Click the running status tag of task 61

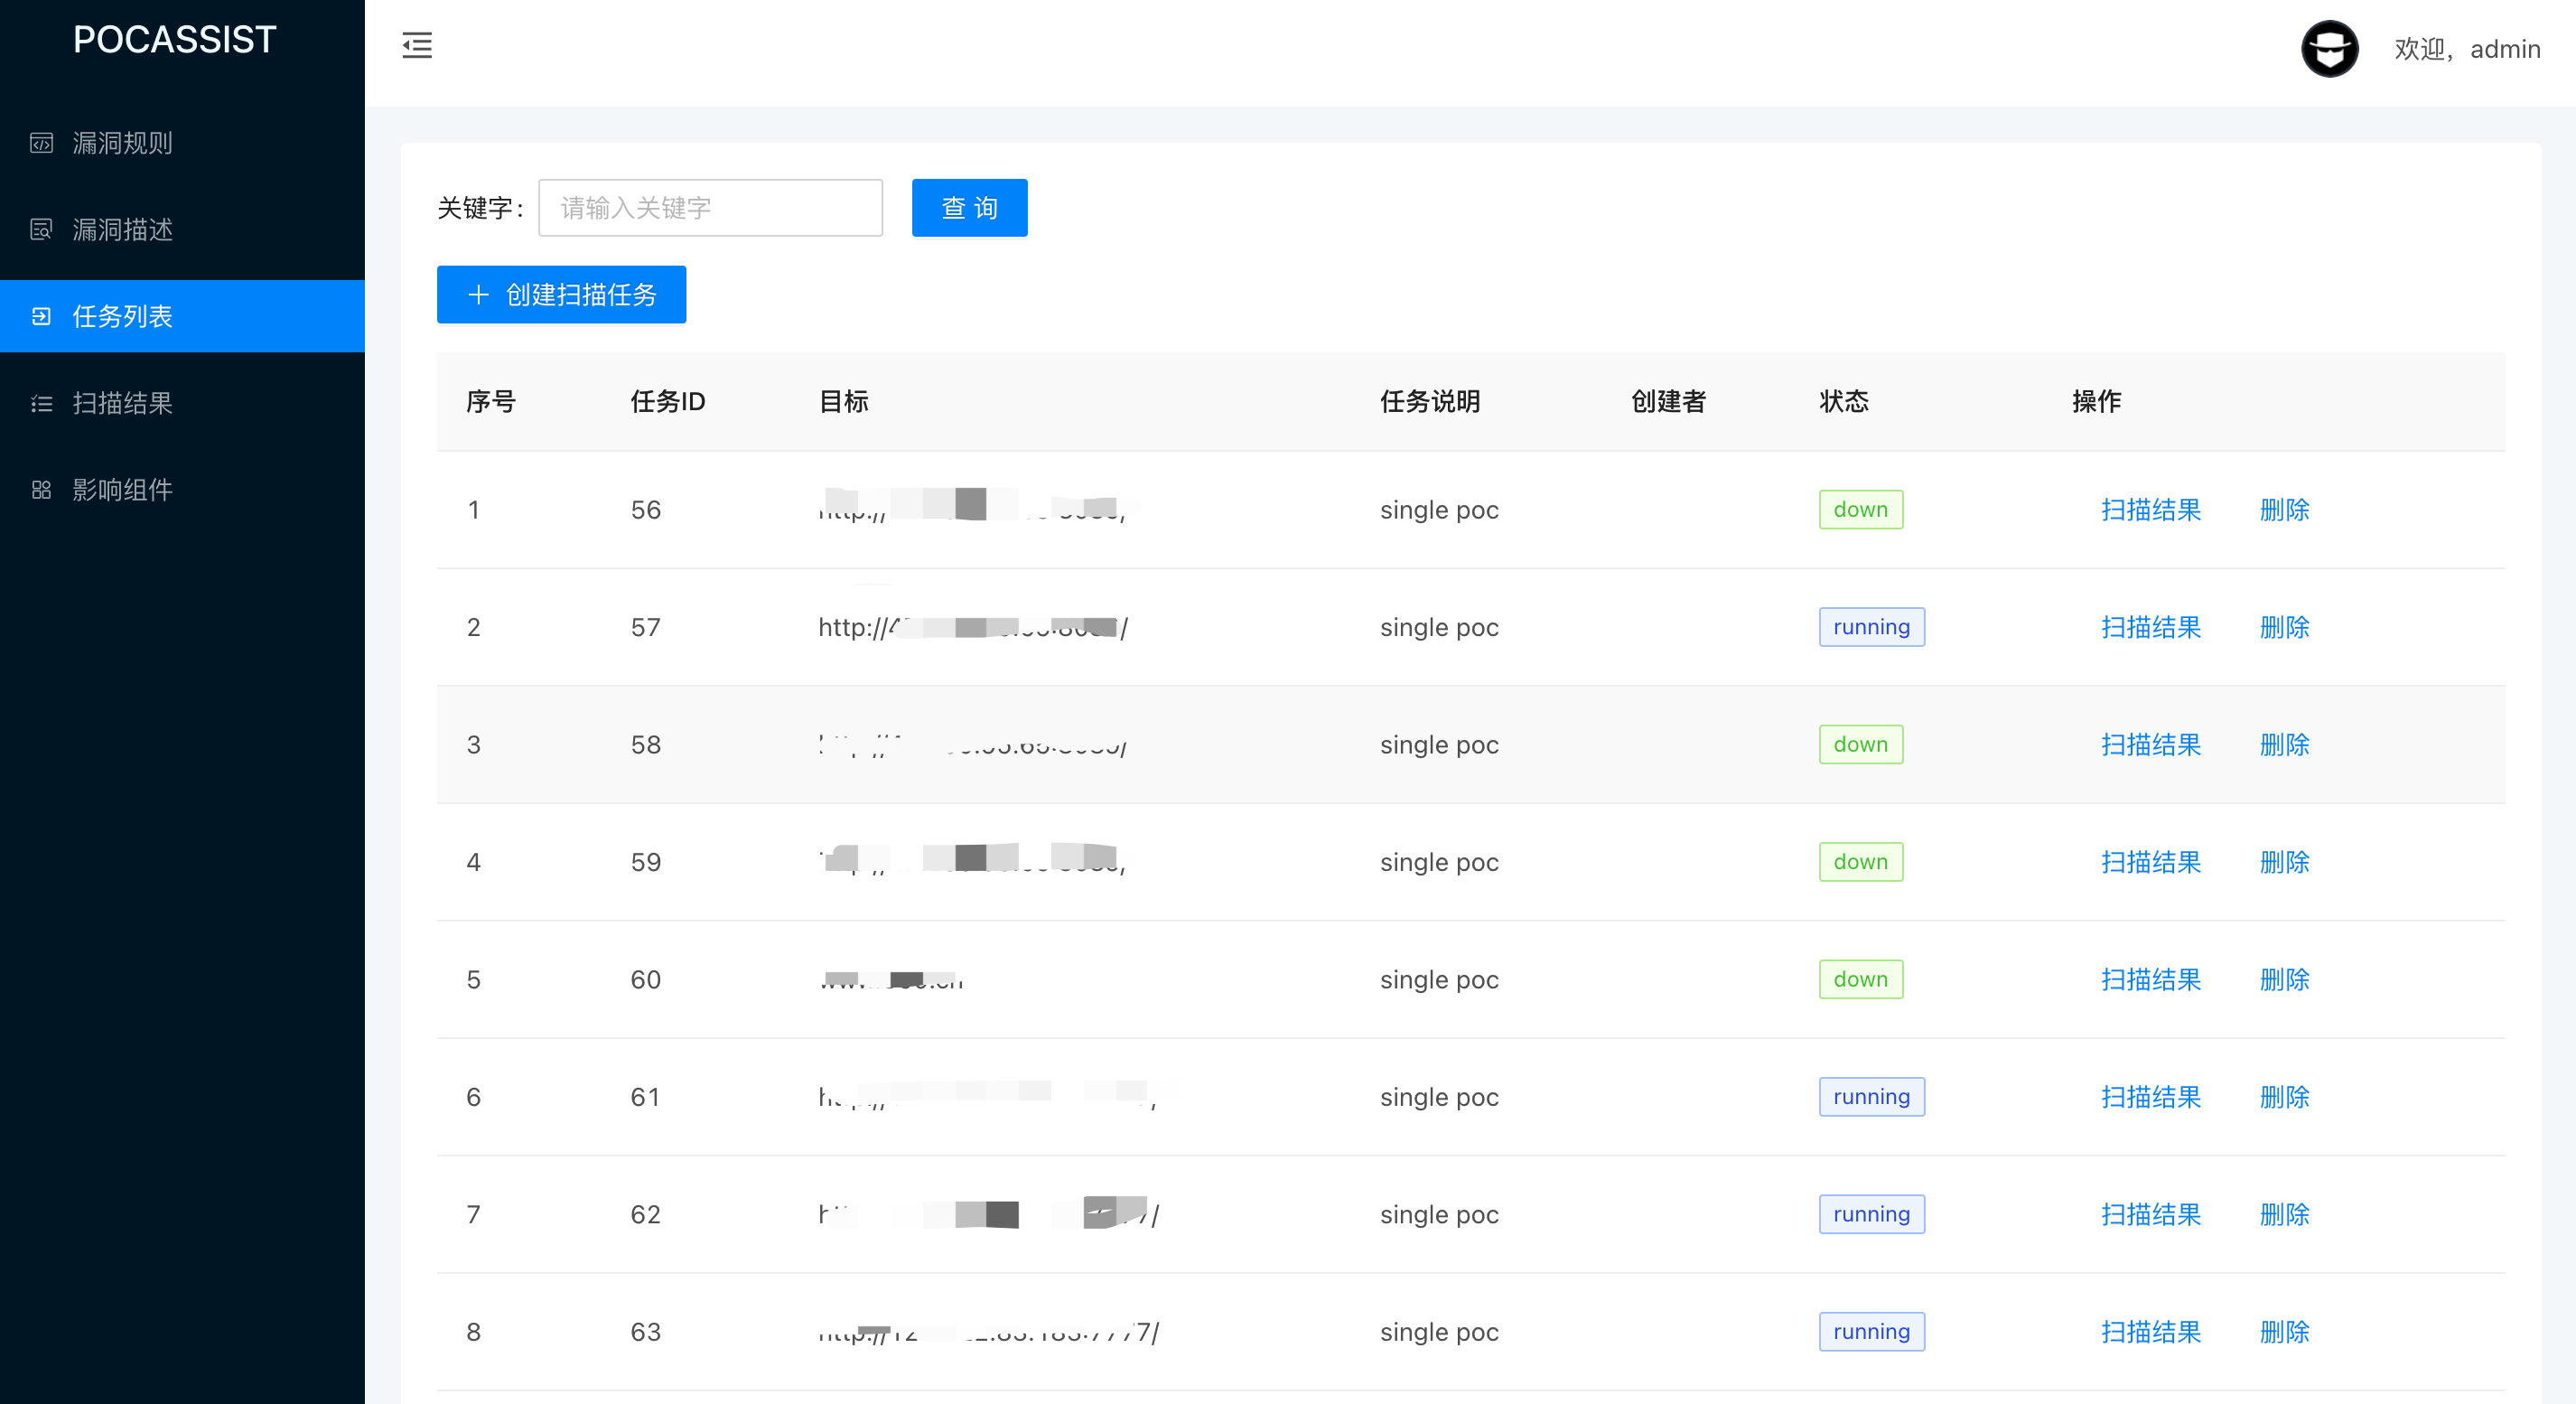pyautogui.click(x=1871, y=1097)
